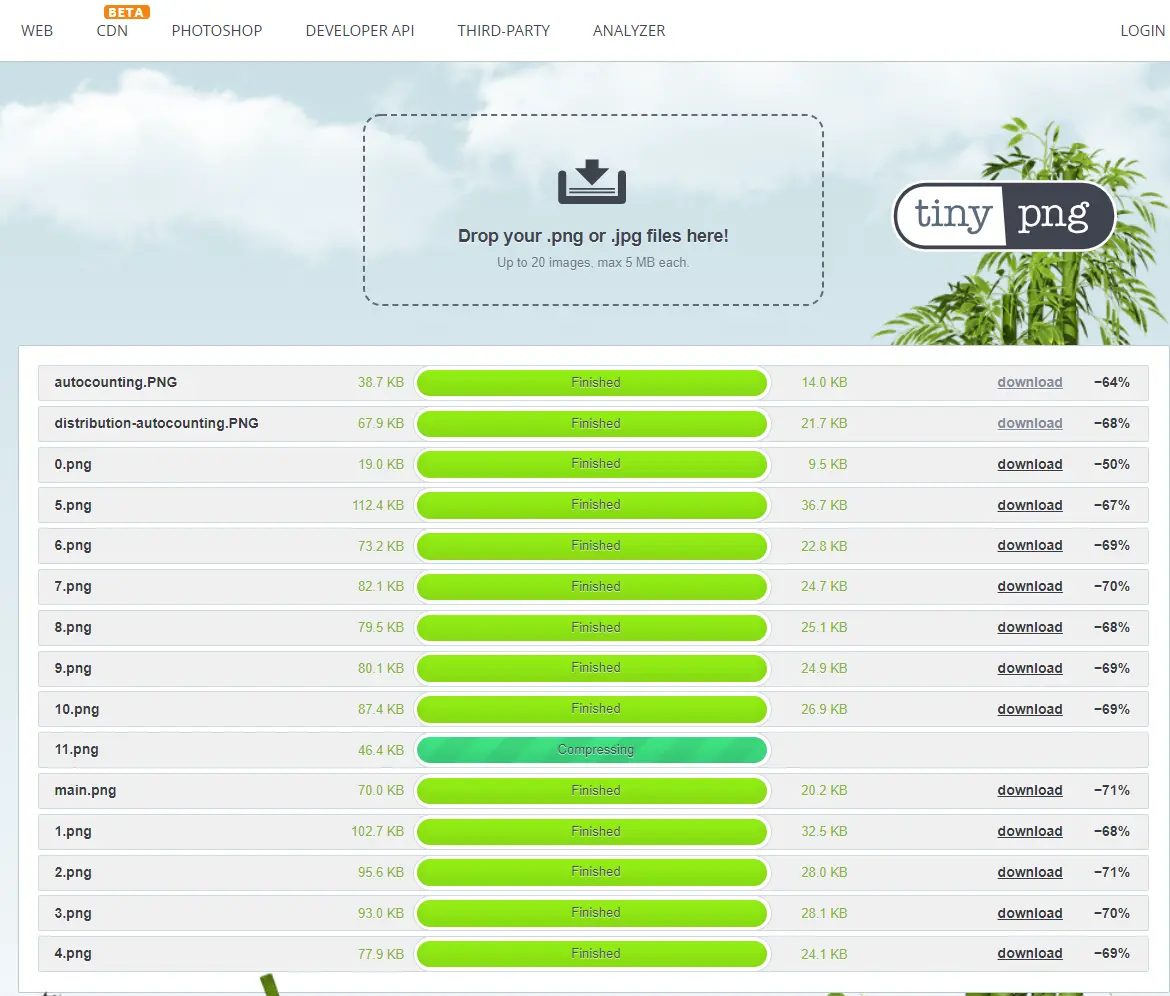This screenshot has width=1170, height=996.
Task: Select the file name 0.png
Action: 72,464
